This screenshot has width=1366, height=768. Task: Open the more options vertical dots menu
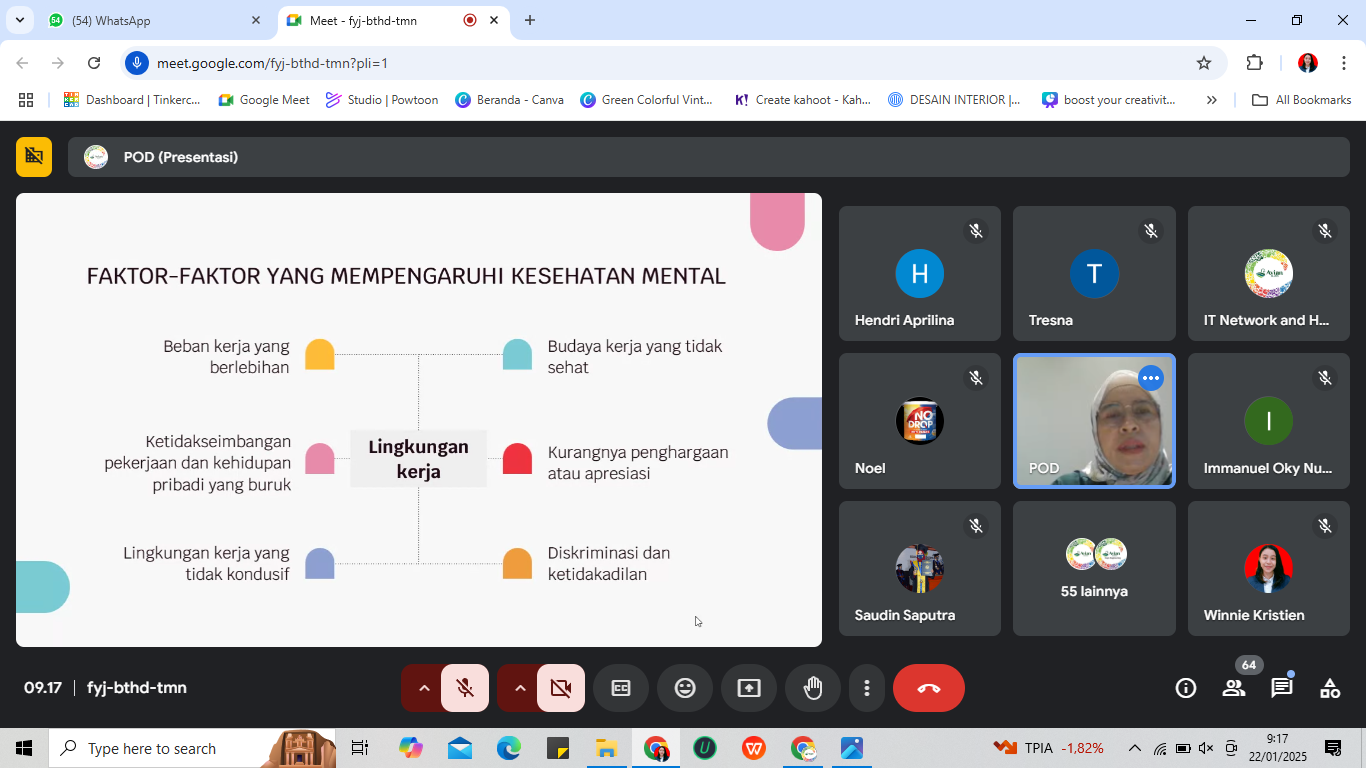867,688
